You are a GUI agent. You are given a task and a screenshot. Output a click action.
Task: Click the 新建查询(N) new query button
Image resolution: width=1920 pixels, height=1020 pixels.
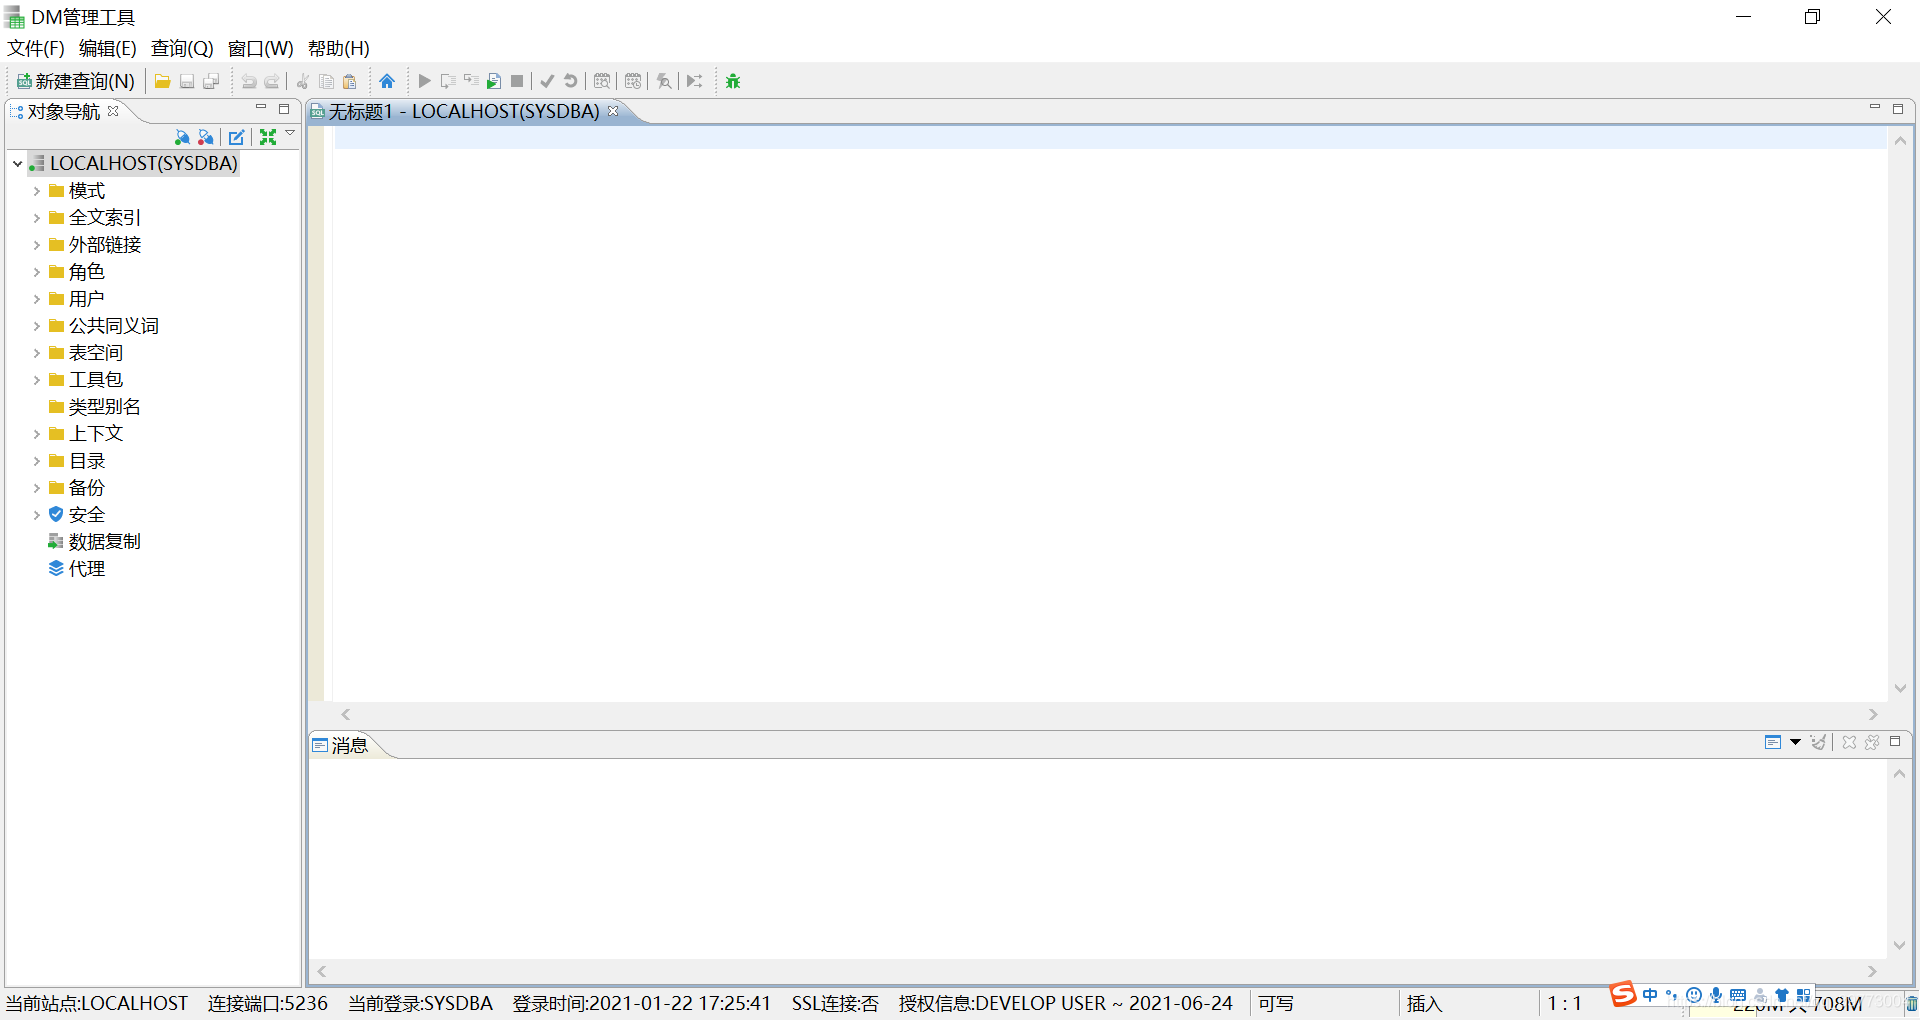[76, 81]
